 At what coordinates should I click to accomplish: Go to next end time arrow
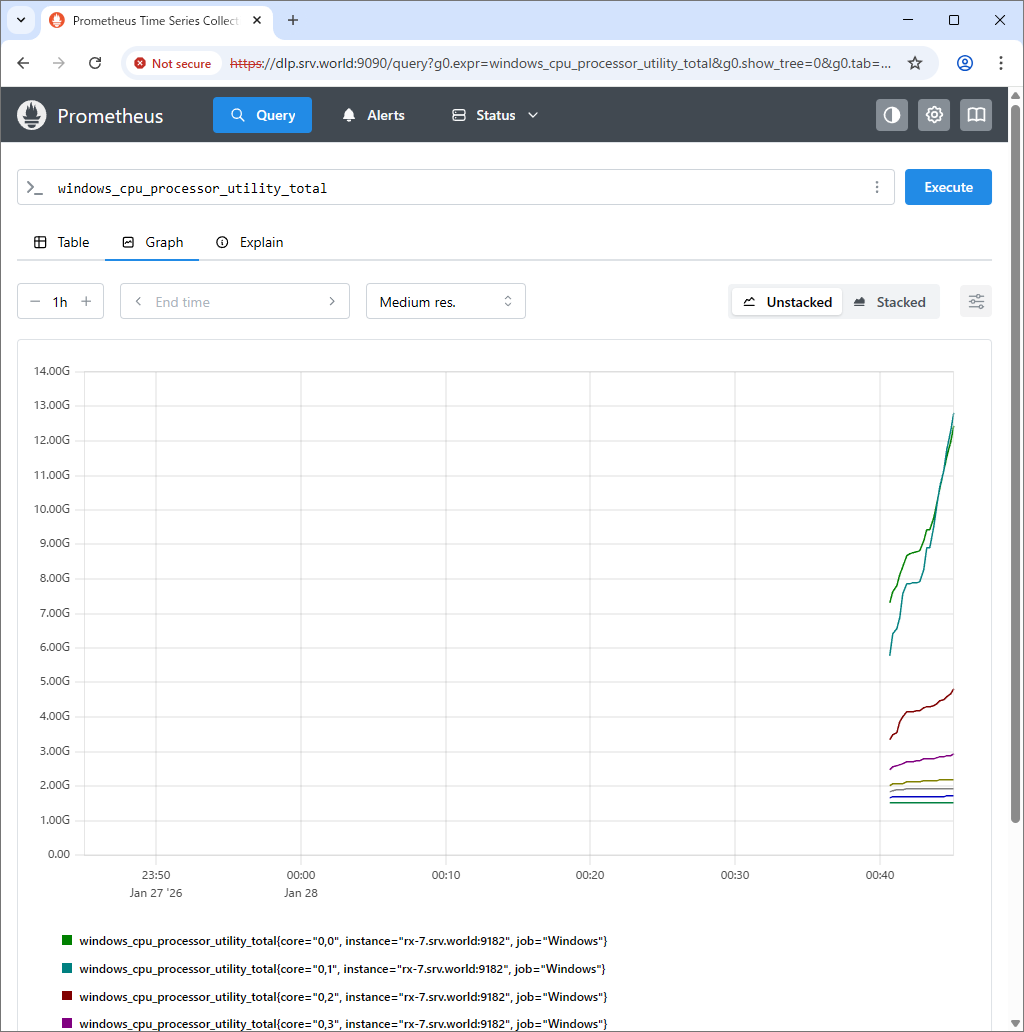point(332,301)
